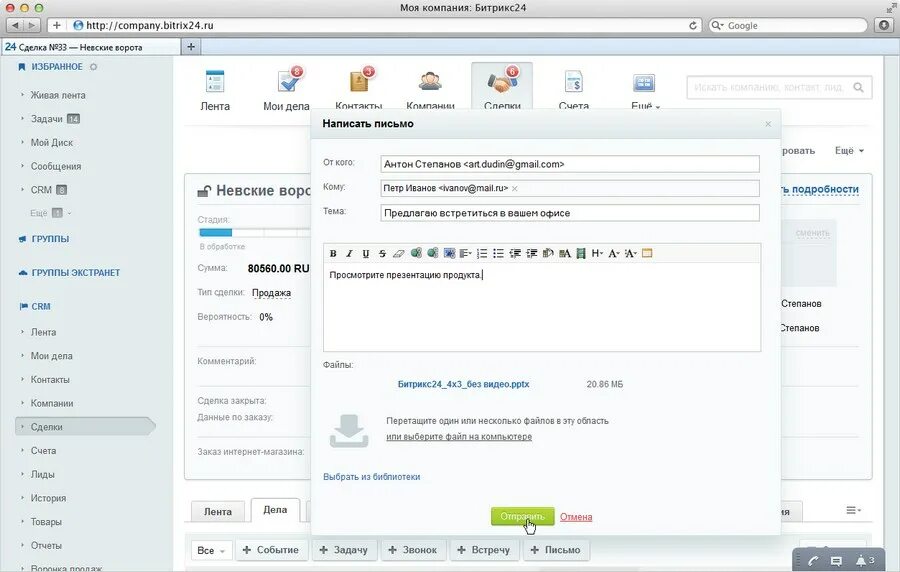900x572 pixels.
Task: Expand Ещё in the left sidebar favorites
Action: [x=51, y=213]
